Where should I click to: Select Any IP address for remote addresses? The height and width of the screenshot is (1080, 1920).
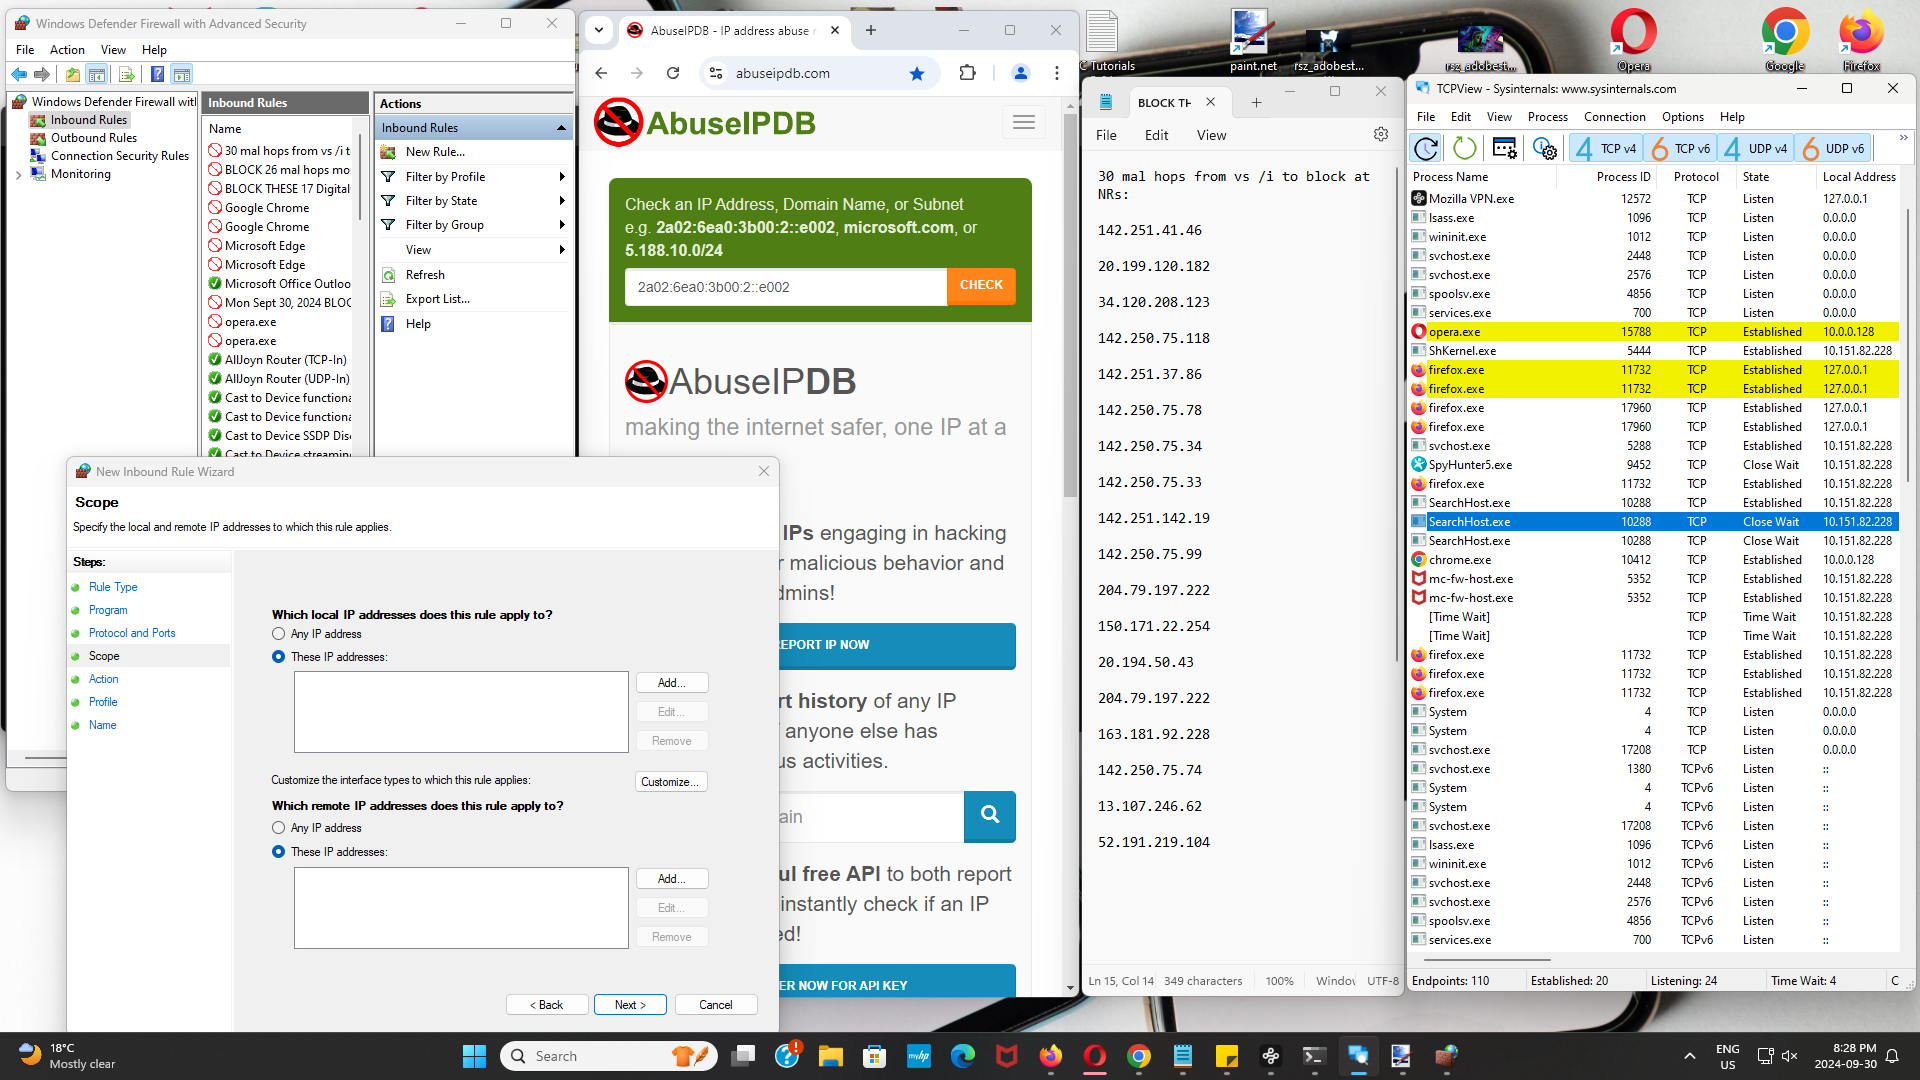coord(278,827)
